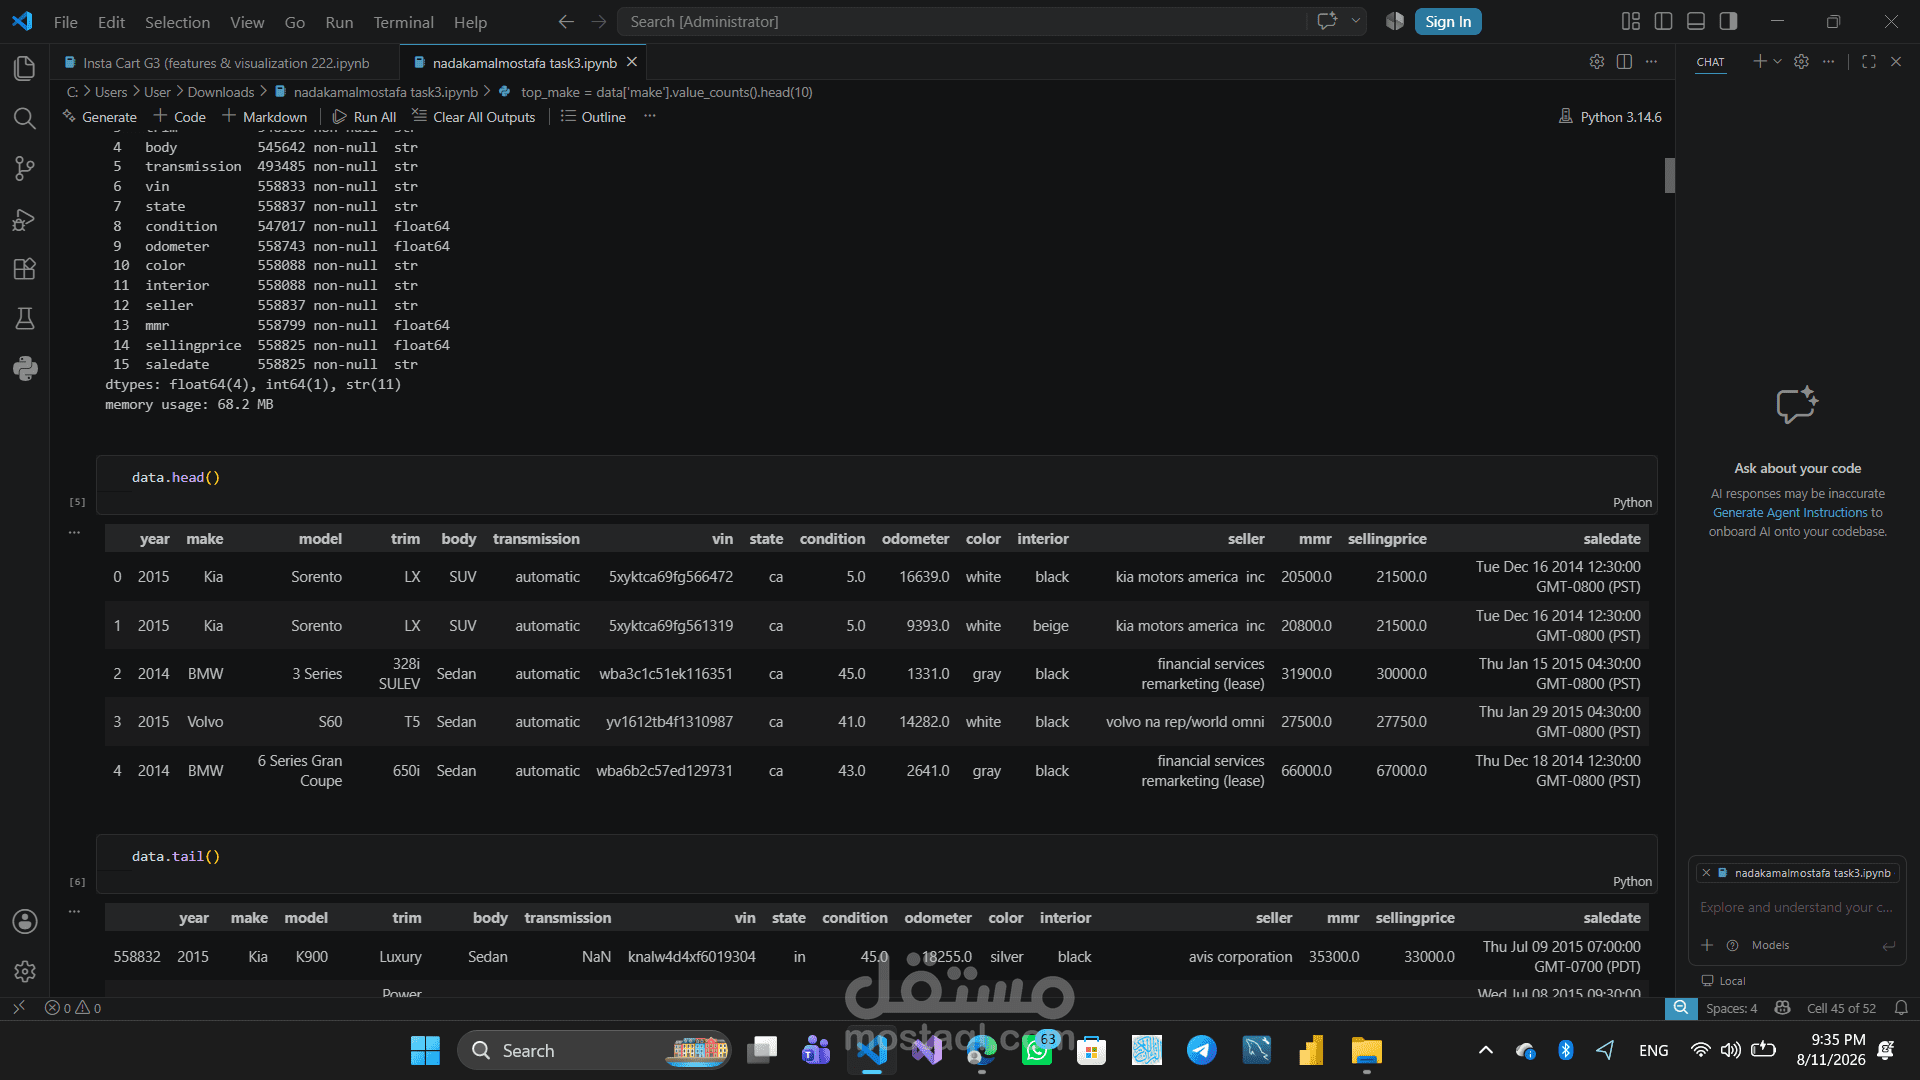Open the Terminal menu
This screenshot has width=1920, height=1080.
(403, 22)
